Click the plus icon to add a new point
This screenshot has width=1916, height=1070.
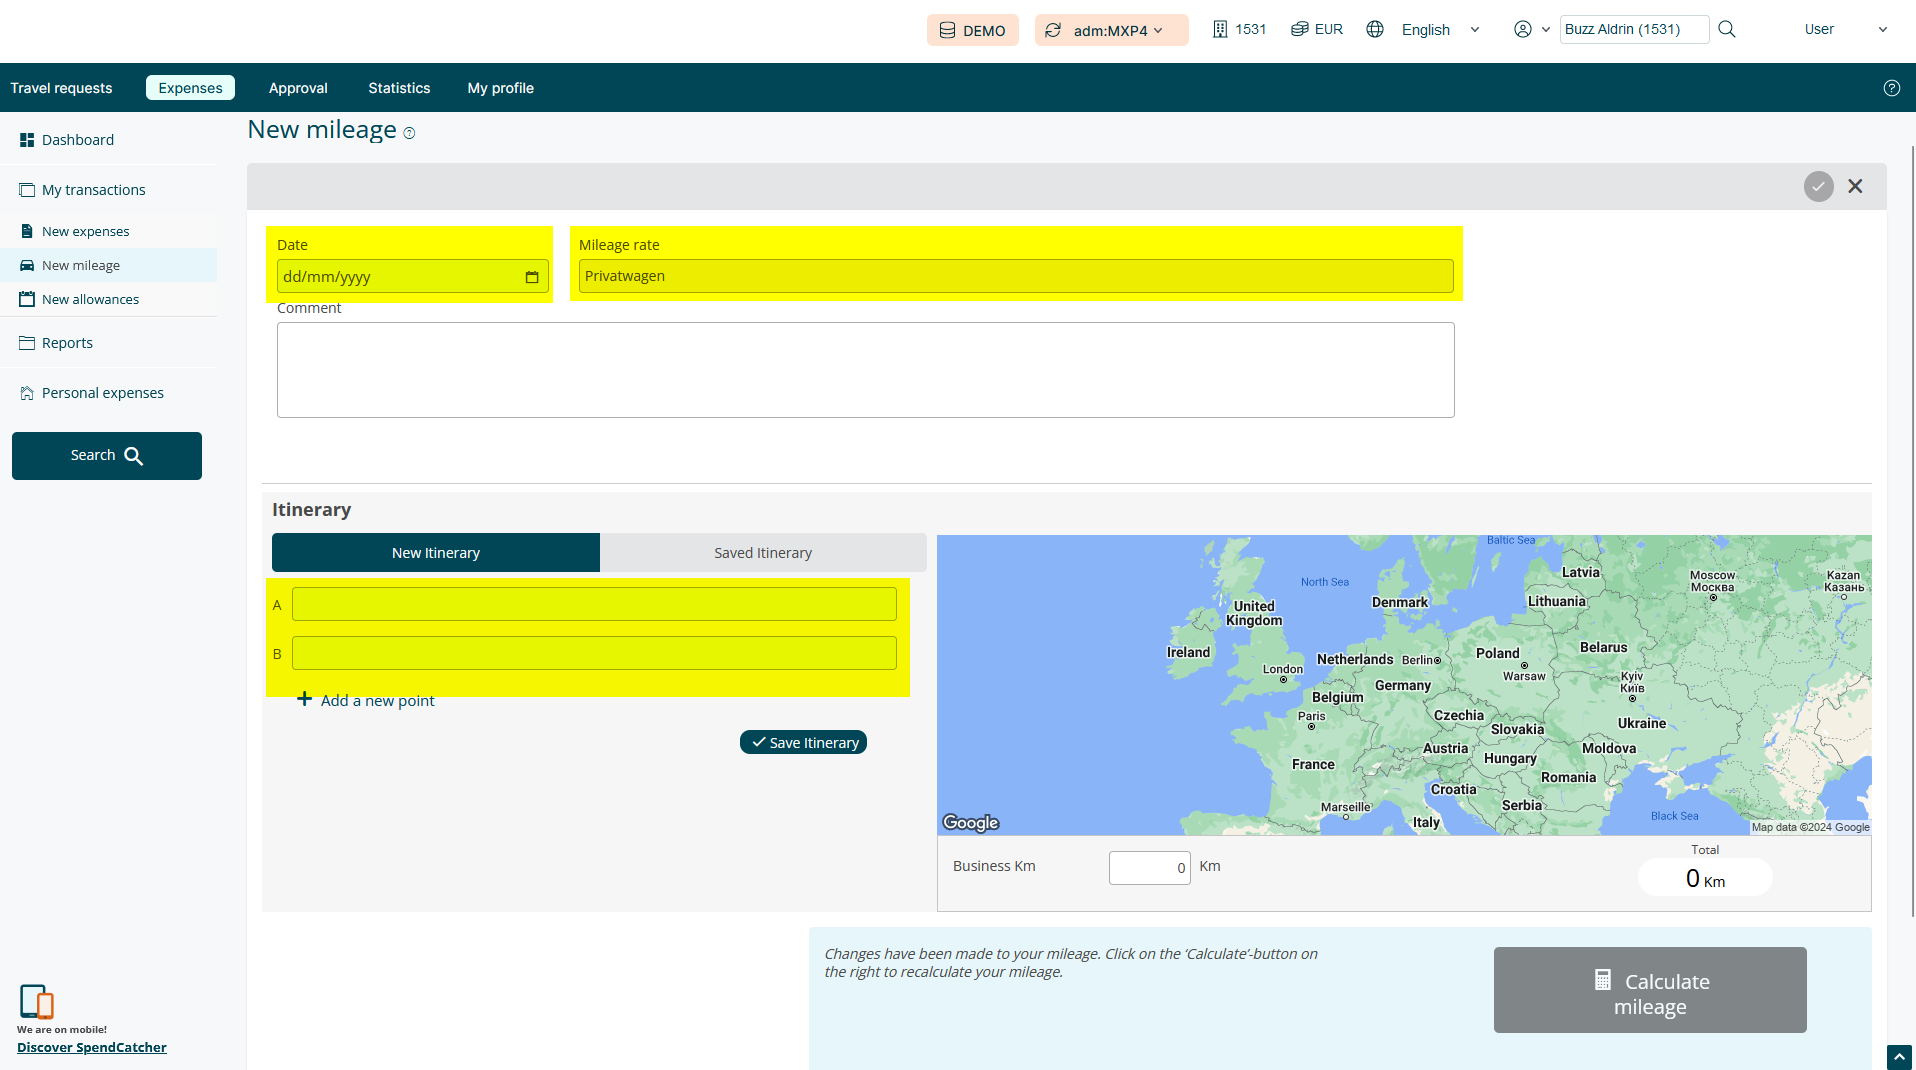[x=305, y=699]
